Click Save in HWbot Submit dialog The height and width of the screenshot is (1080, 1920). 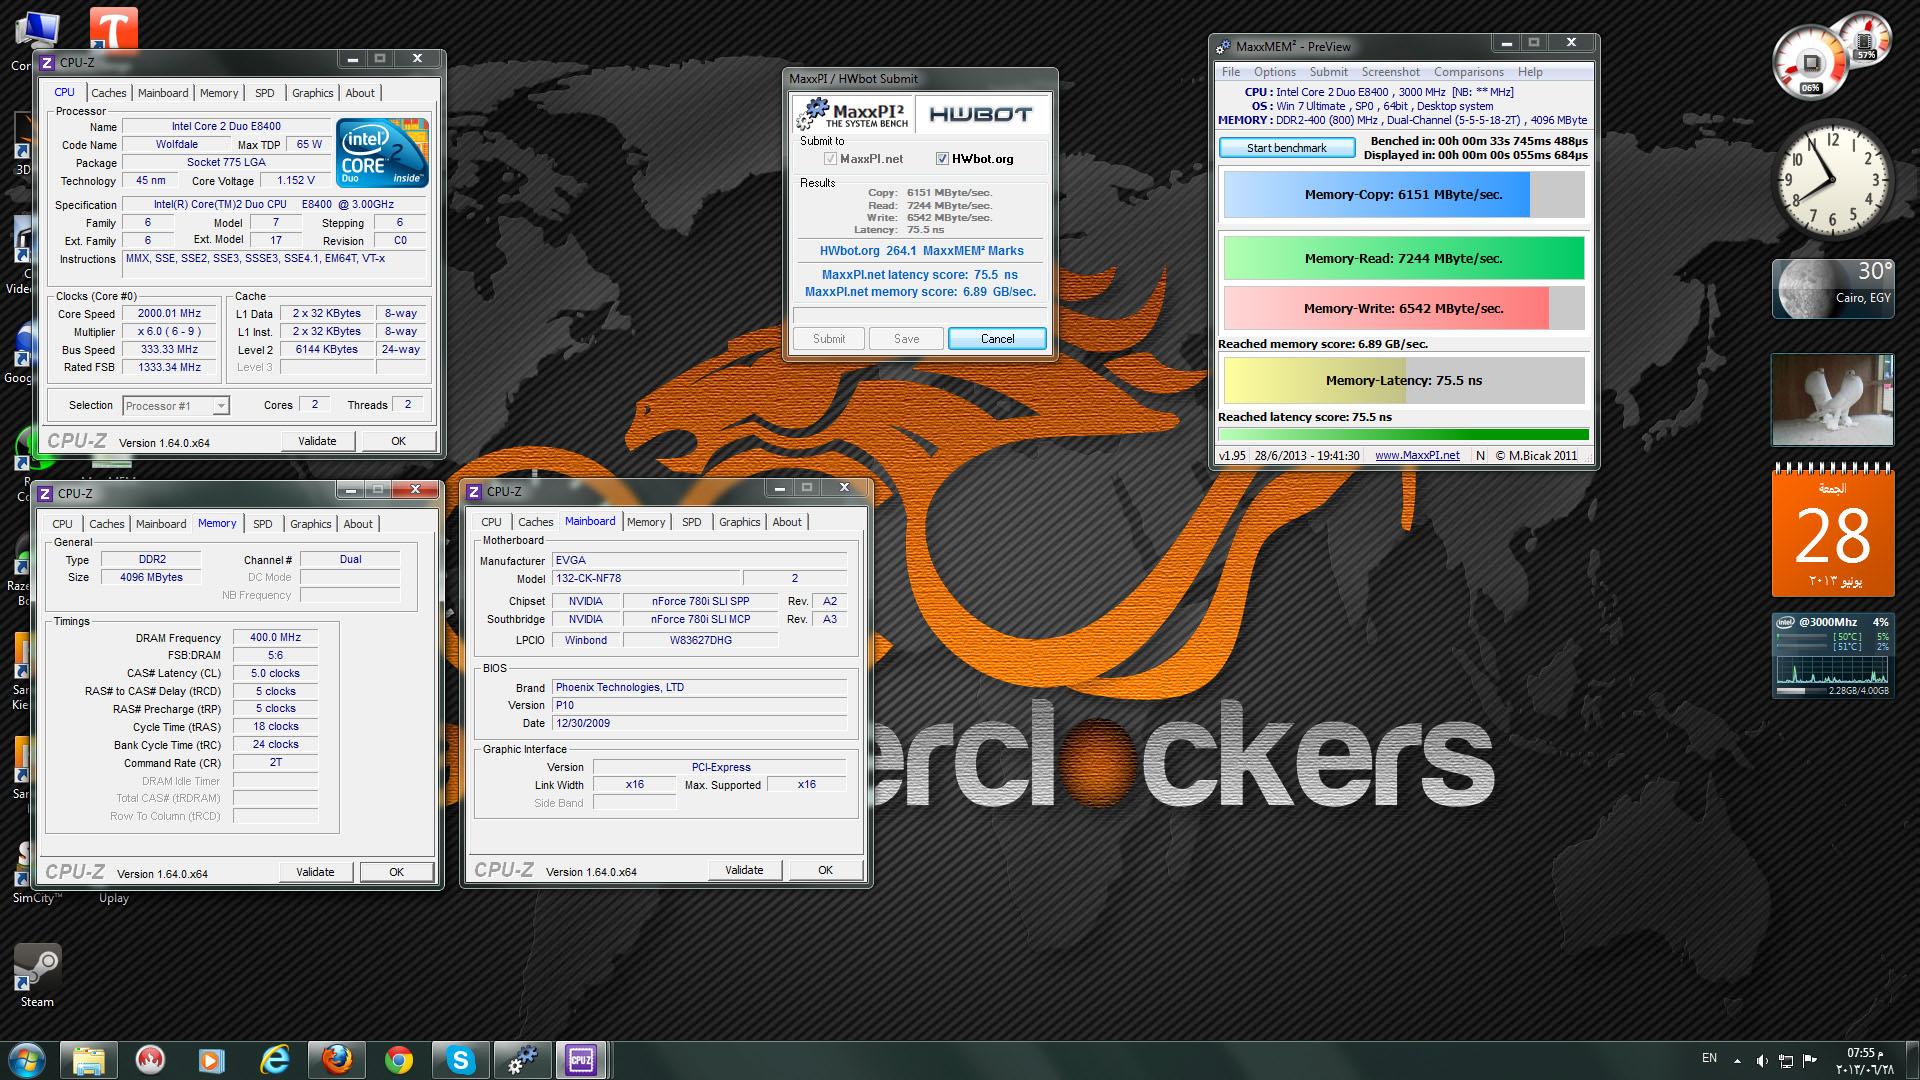pos(907,339)
